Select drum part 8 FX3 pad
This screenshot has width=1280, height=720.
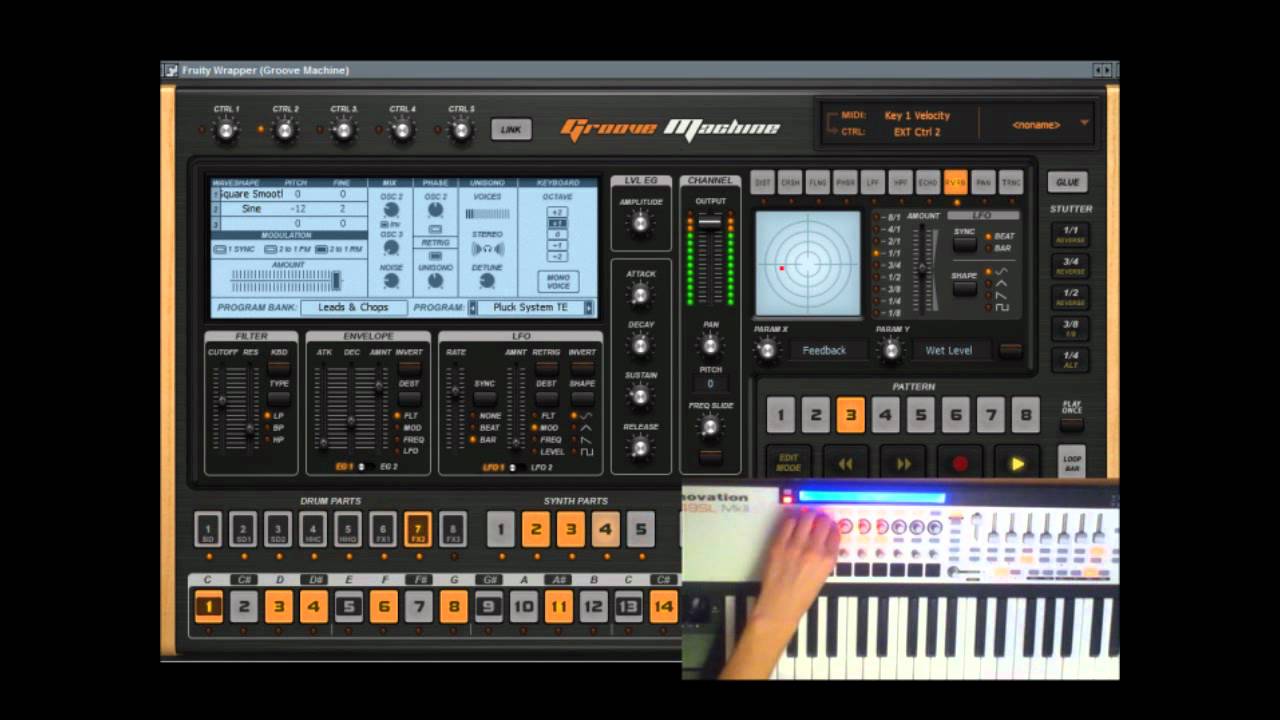453,529
